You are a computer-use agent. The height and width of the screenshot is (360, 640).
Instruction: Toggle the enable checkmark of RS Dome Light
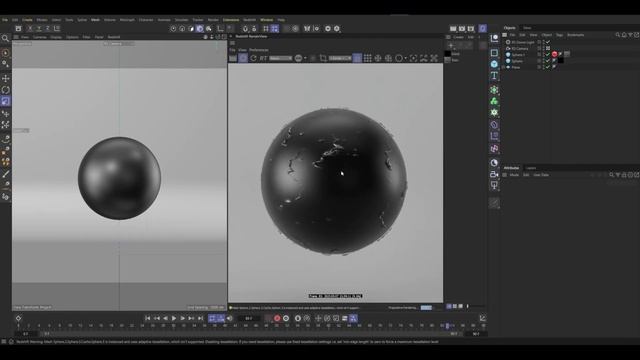pos(548,42)
